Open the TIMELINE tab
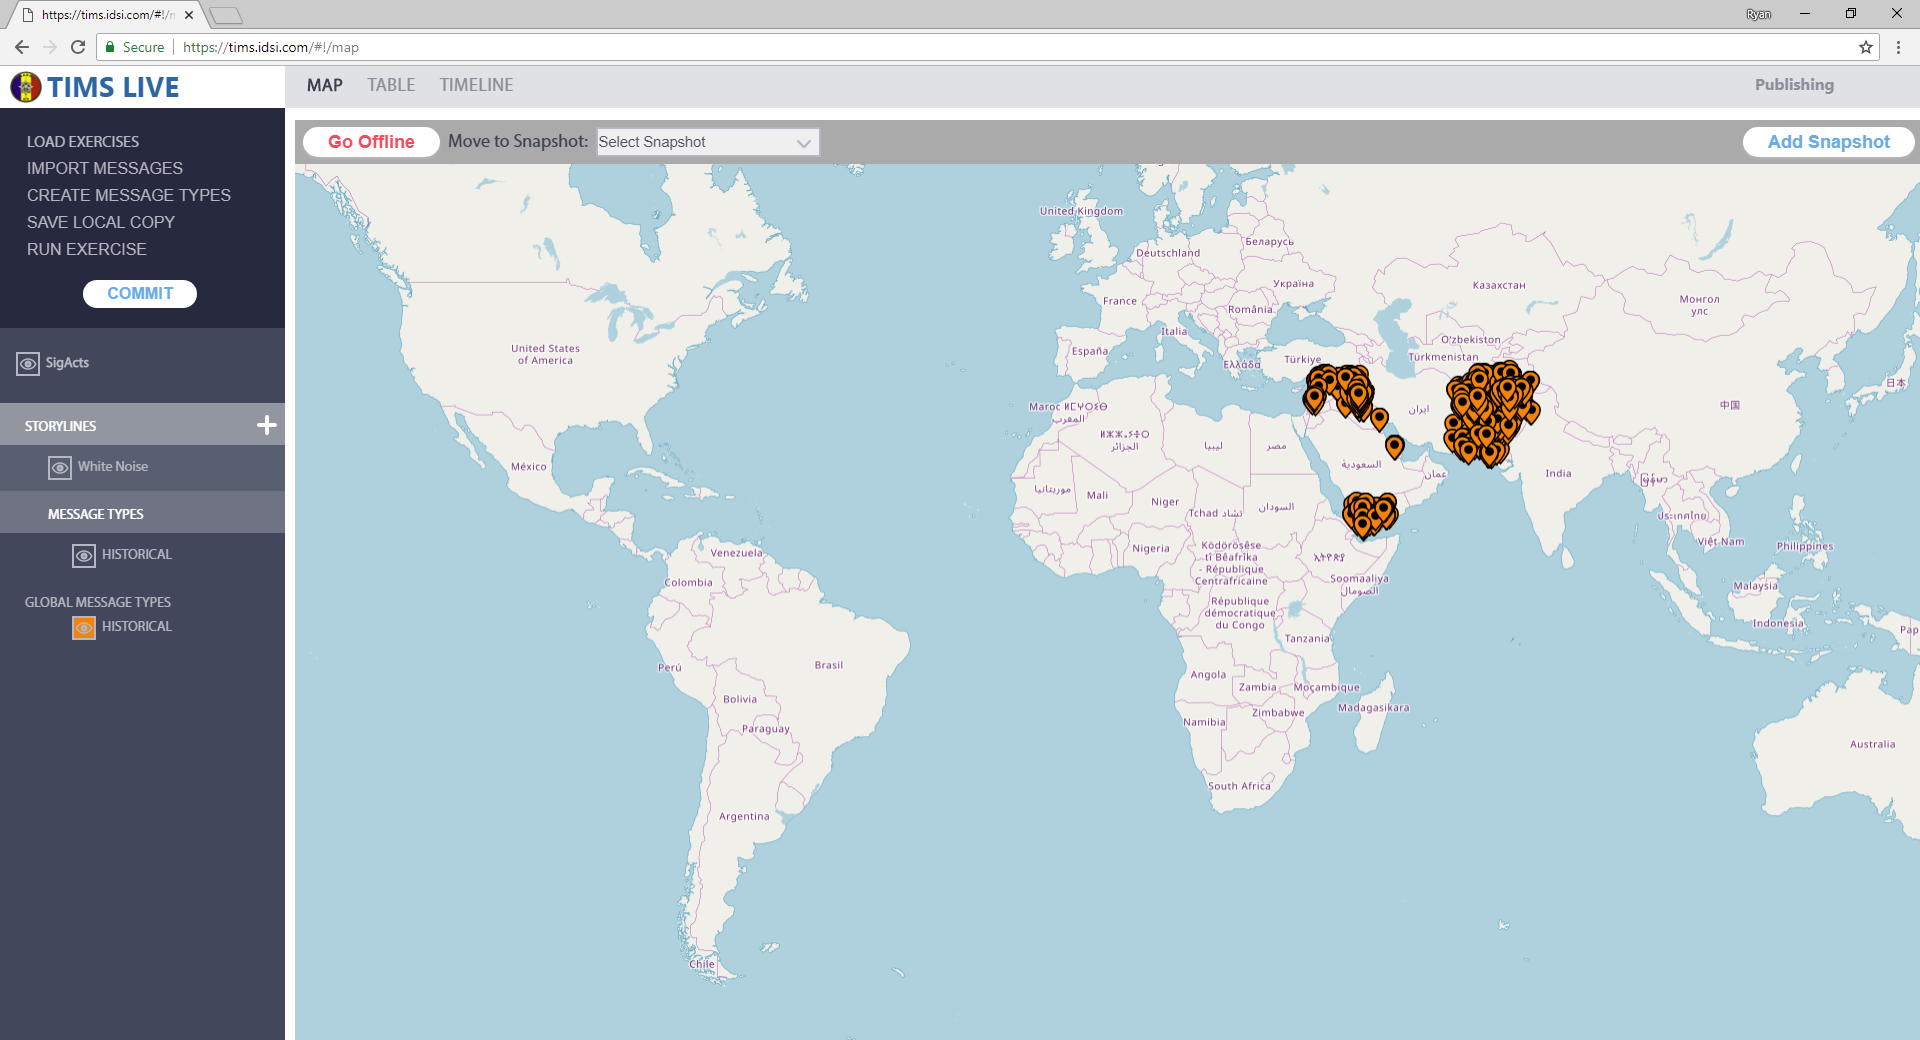The image size is (1920, 1040). point(476,86)
